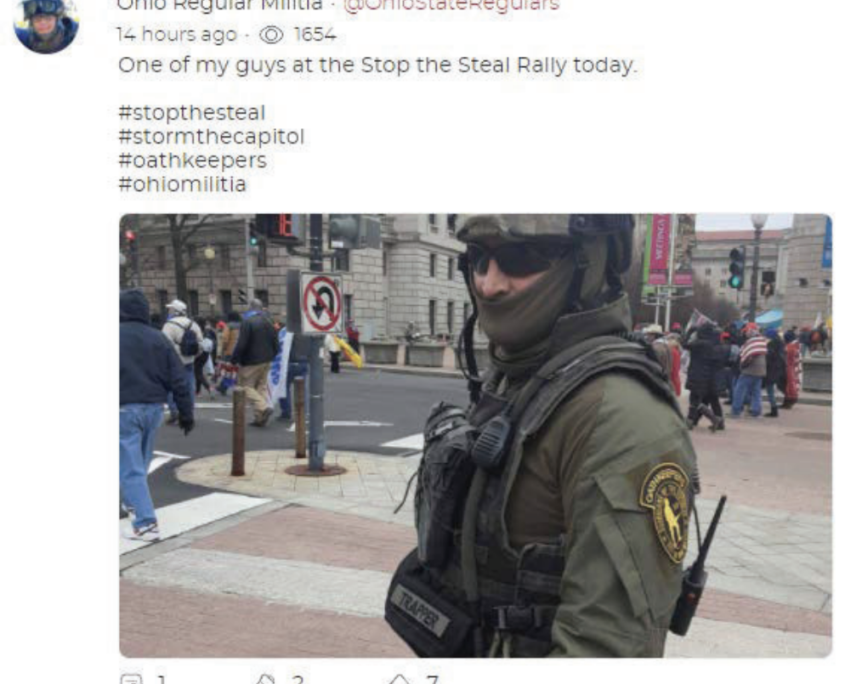Upvote the post using the arrow icon
The height and width of the screenshot is (684, 845).
pos(399,680)
